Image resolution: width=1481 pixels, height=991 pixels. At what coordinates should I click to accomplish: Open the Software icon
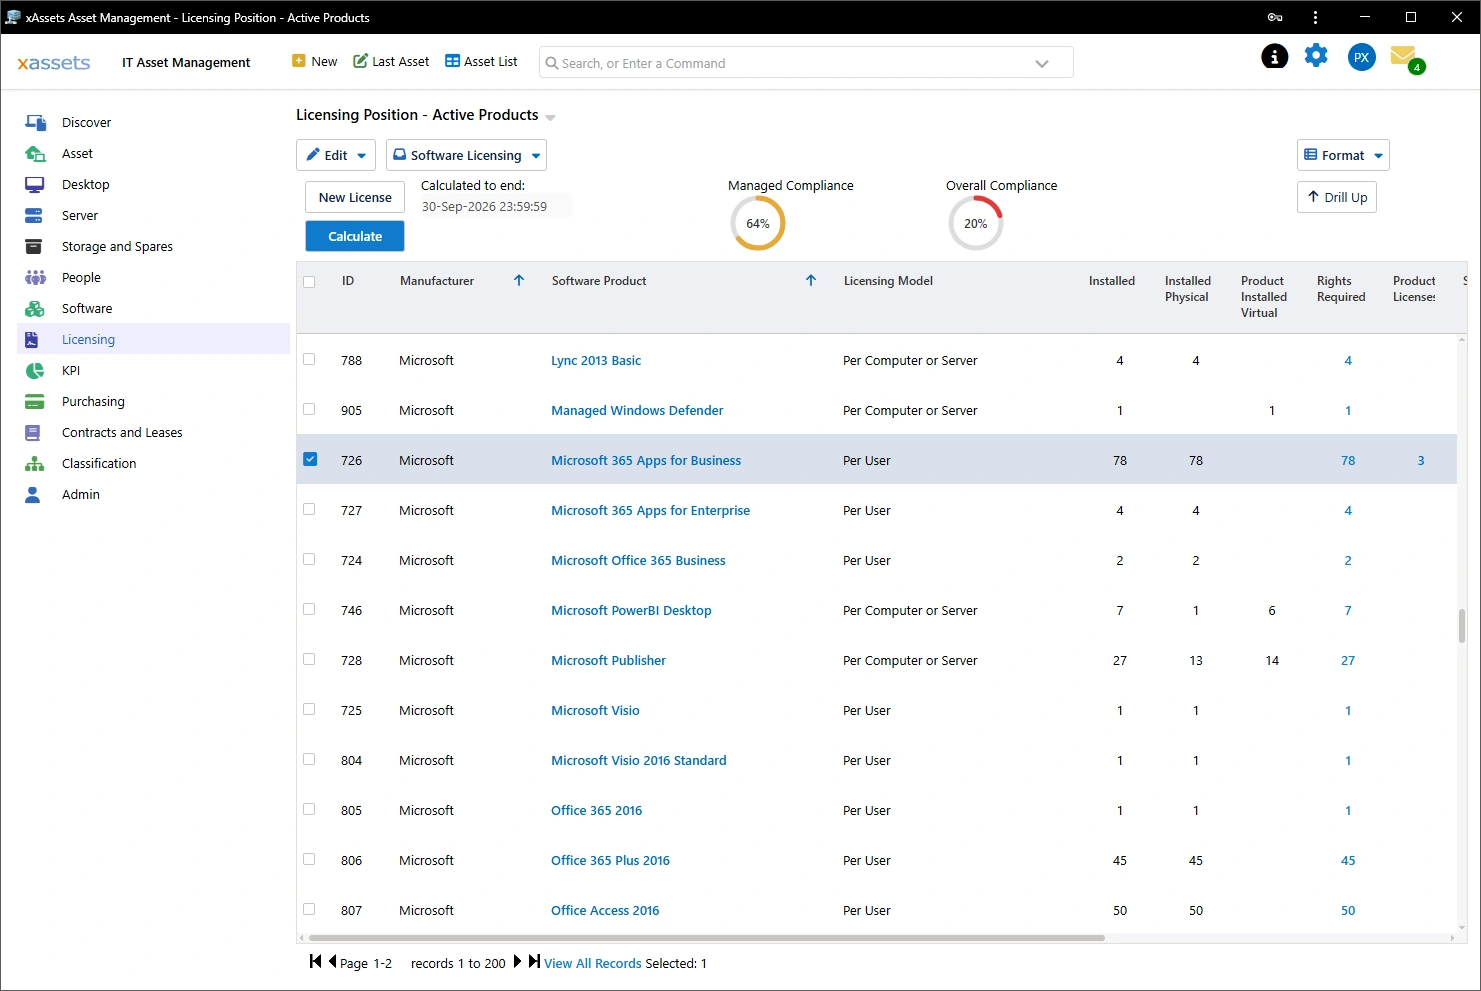coord(35,309)
